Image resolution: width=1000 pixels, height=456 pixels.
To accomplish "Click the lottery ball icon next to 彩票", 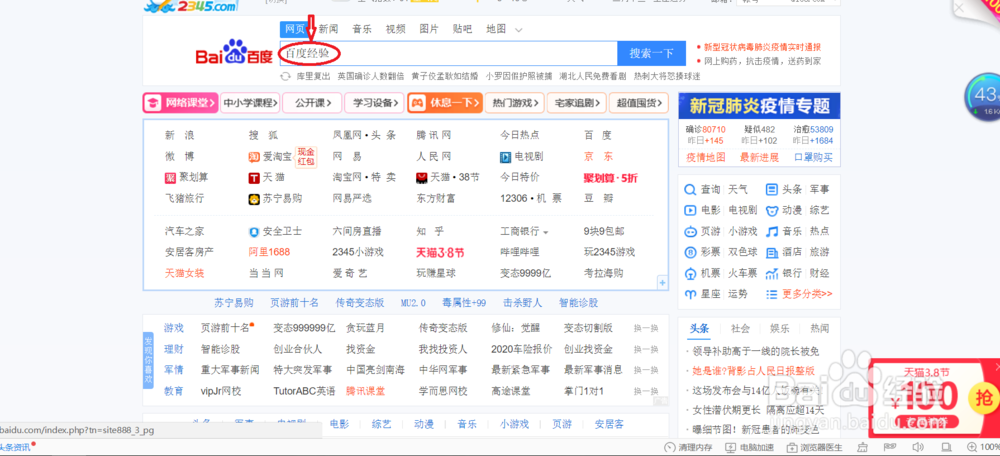I will click(x=690, y=253).
